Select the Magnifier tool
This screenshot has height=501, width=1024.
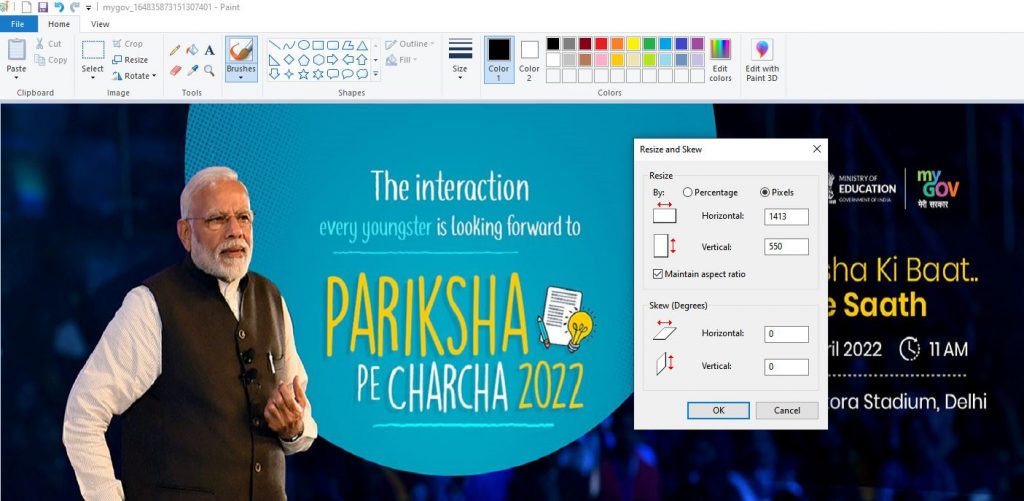click(x=210, y=70)
